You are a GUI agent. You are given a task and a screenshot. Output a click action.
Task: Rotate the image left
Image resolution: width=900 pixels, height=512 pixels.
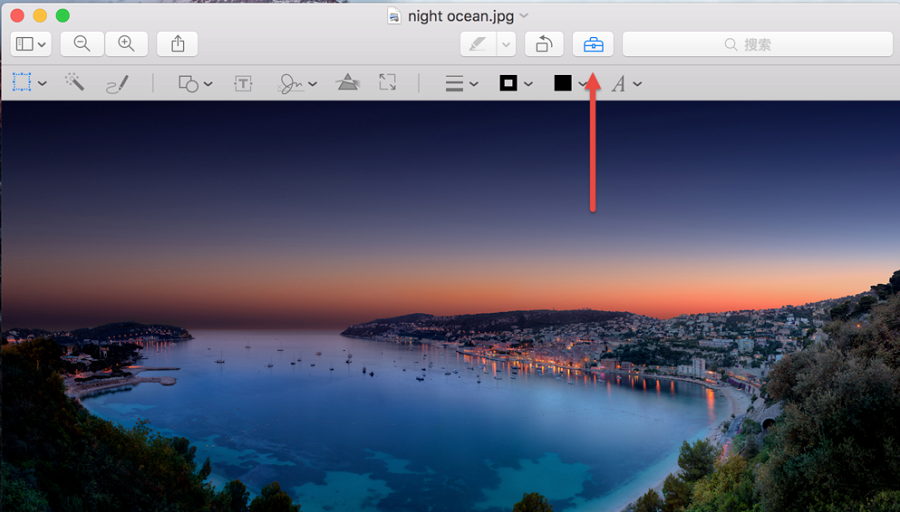544,44
